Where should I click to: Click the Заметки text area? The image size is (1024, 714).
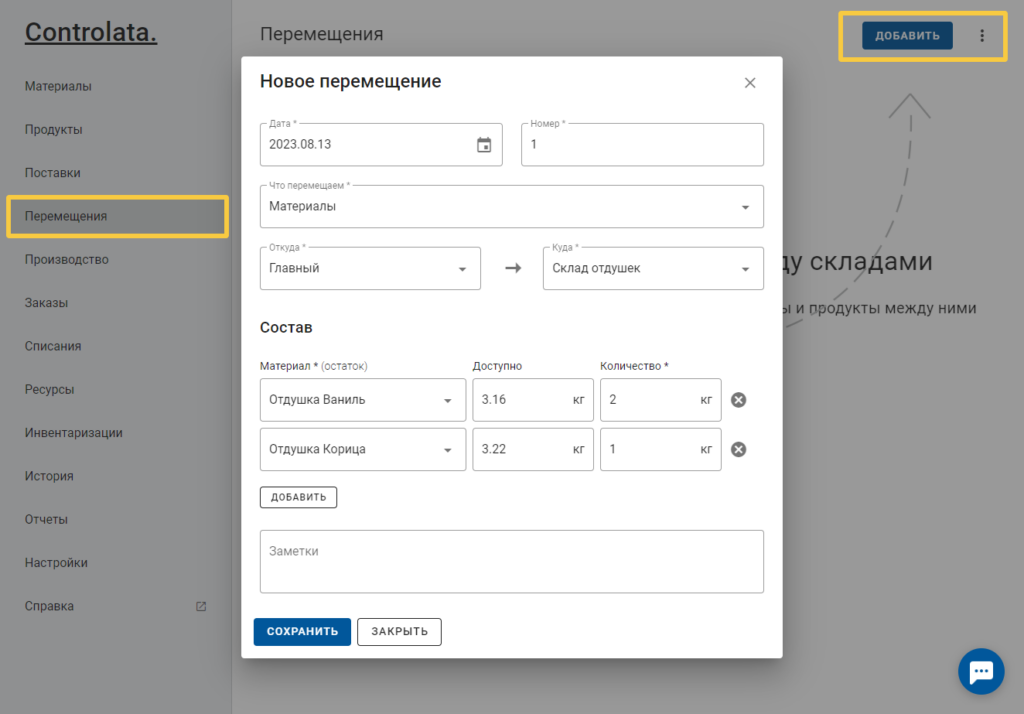pos(511,562)
